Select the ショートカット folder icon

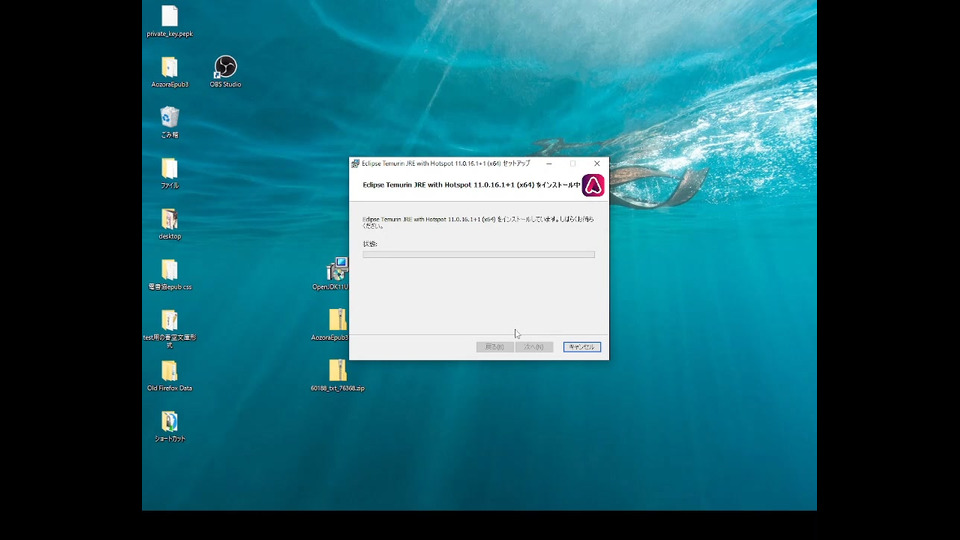click(x=170, y=422)
